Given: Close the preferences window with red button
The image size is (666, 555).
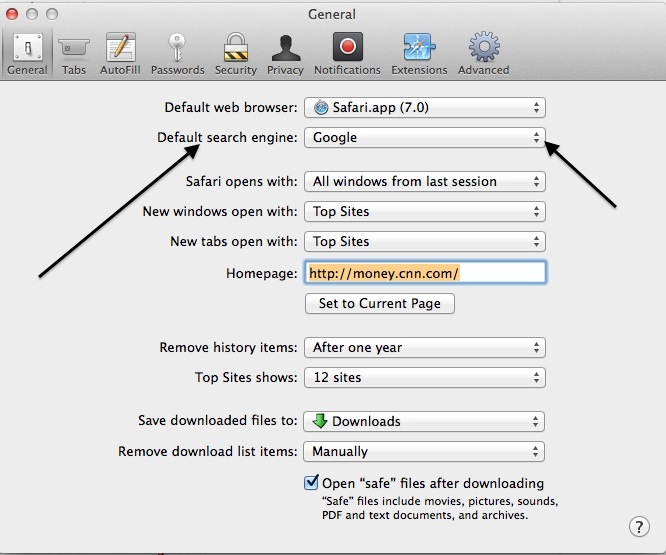Looking at the screenshot, I should [x=12, y=14].
